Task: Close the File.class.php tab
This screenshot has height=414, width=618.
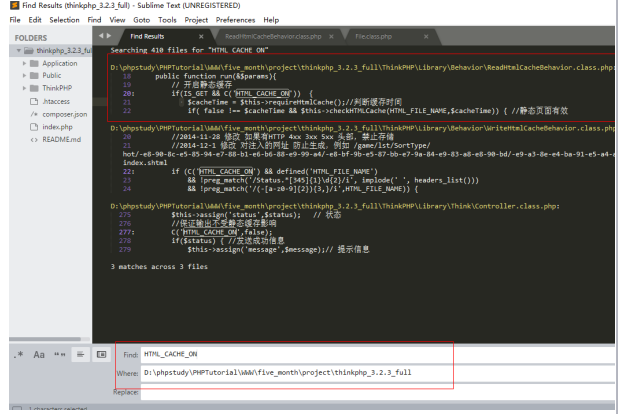Action: [x=426, y=36]
